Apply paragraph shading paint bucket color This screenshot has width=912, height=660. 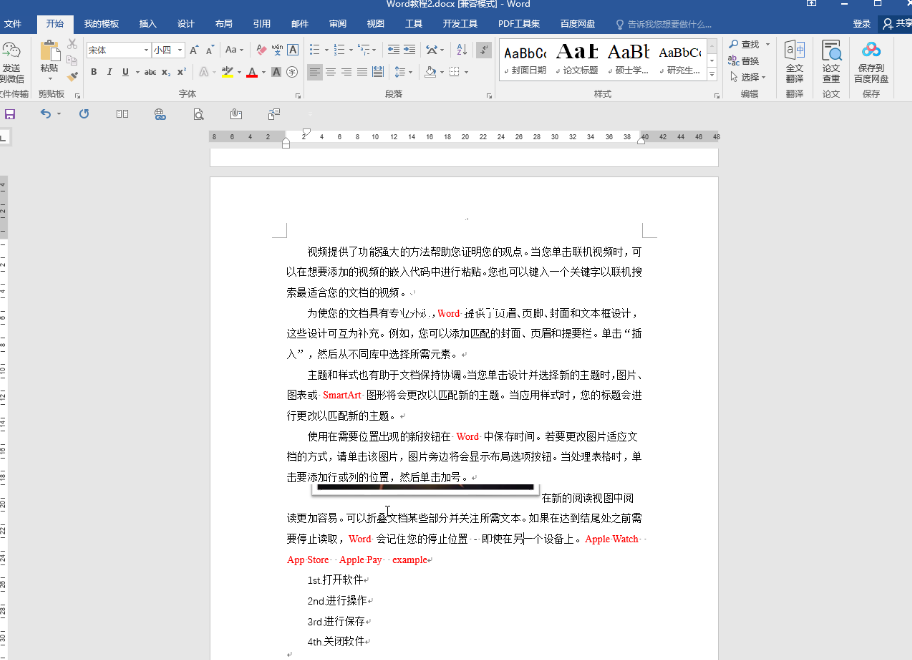[430, 72]
